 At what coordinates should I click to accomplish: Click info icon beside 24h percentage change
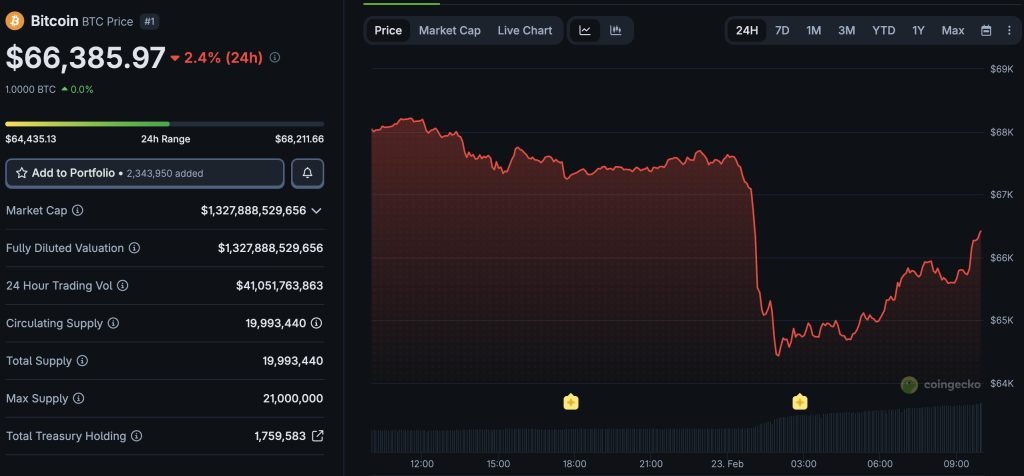tap(275, 58)
